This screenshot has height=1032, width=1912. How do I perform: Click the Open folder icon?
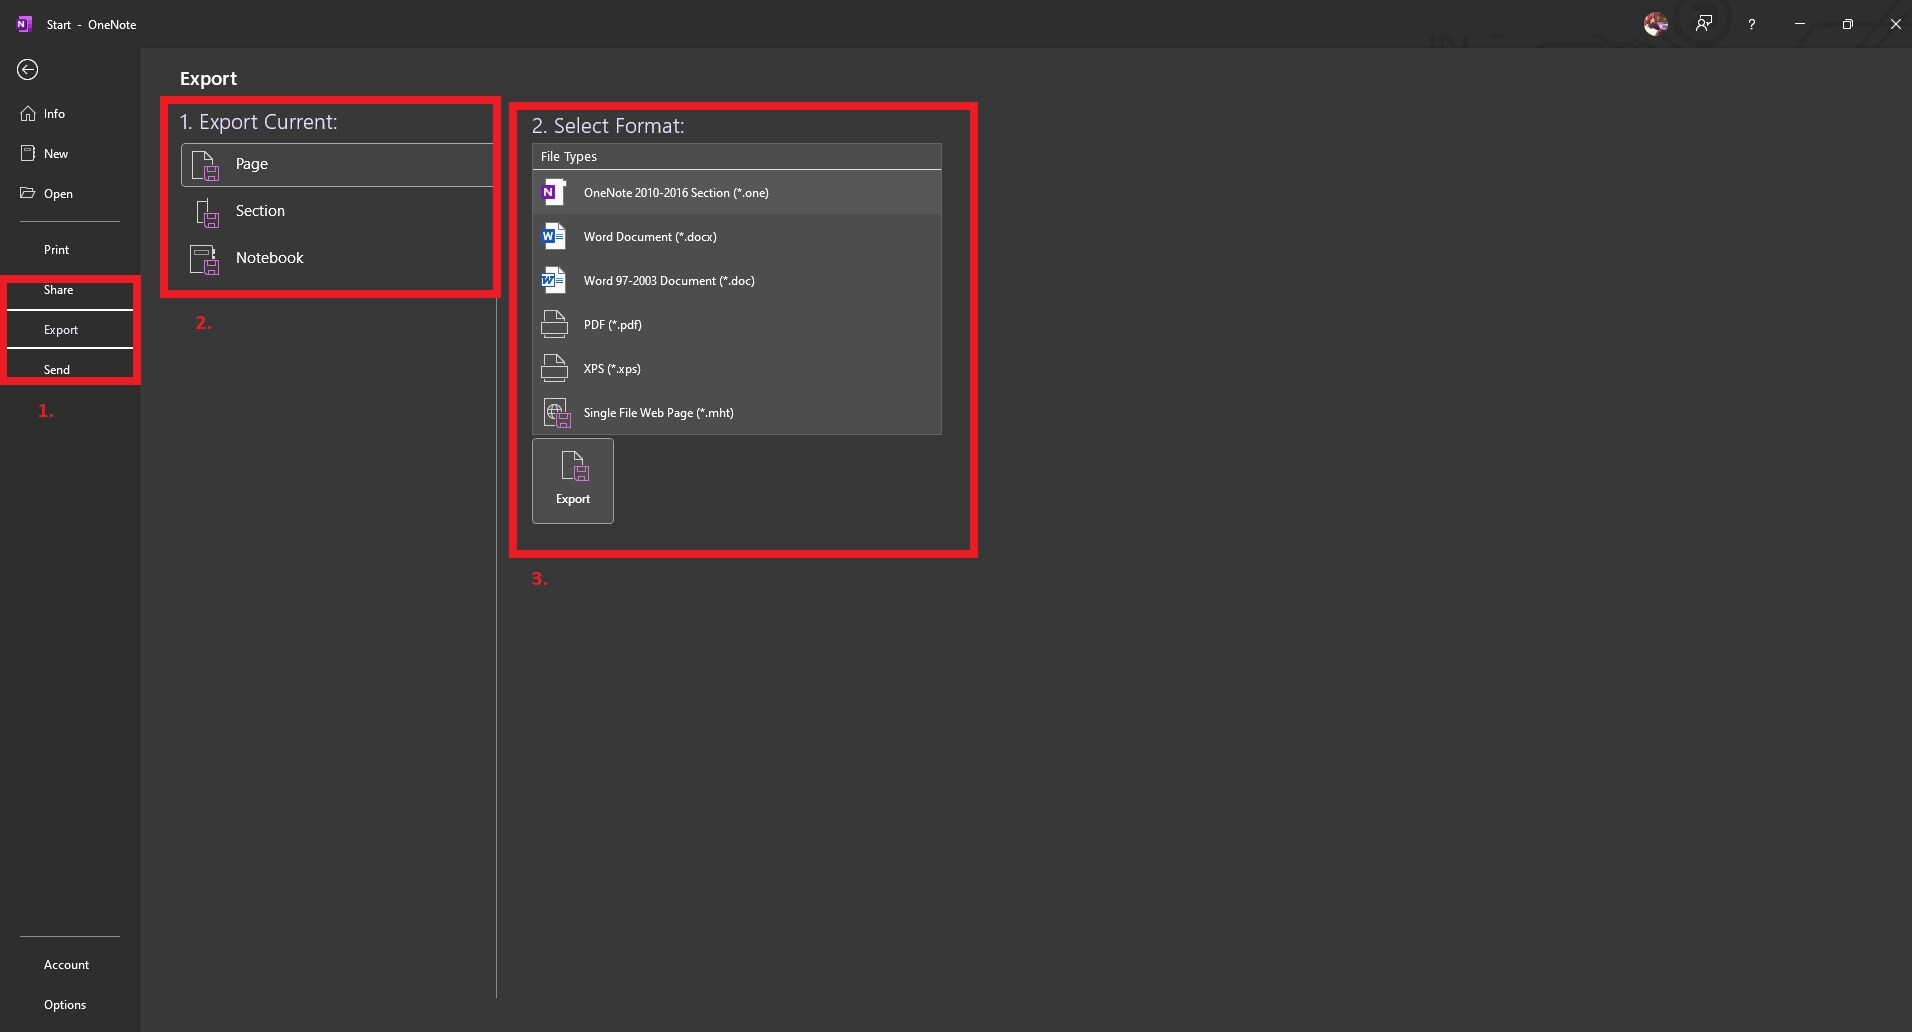(28, 193)
